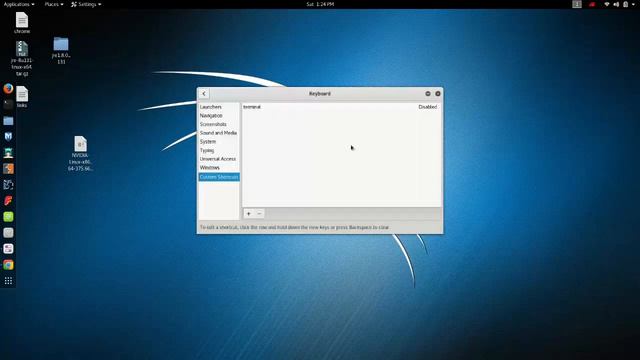
Task: Select the jre1.8.0_131 folder on the desktop
Action: pyautogui.click(x=61, y=51)
